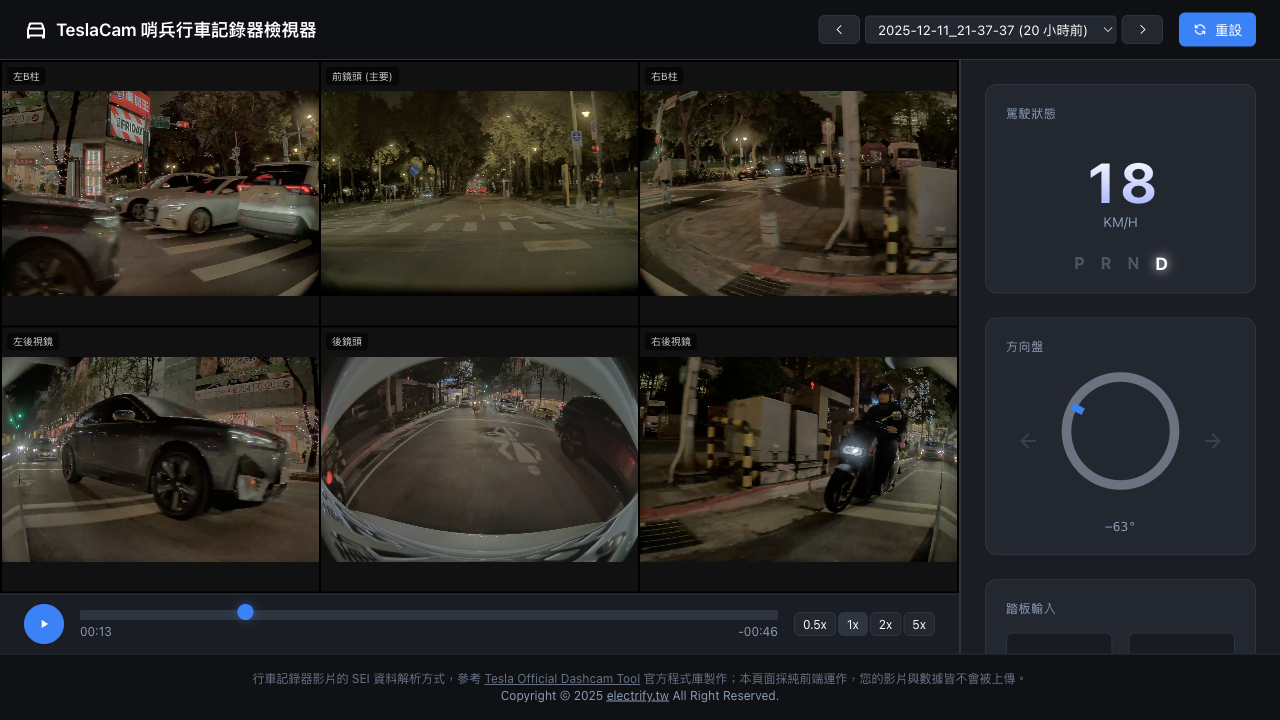
Task: Click the TeslaCam car logo icon
Action: pos(36,31)
